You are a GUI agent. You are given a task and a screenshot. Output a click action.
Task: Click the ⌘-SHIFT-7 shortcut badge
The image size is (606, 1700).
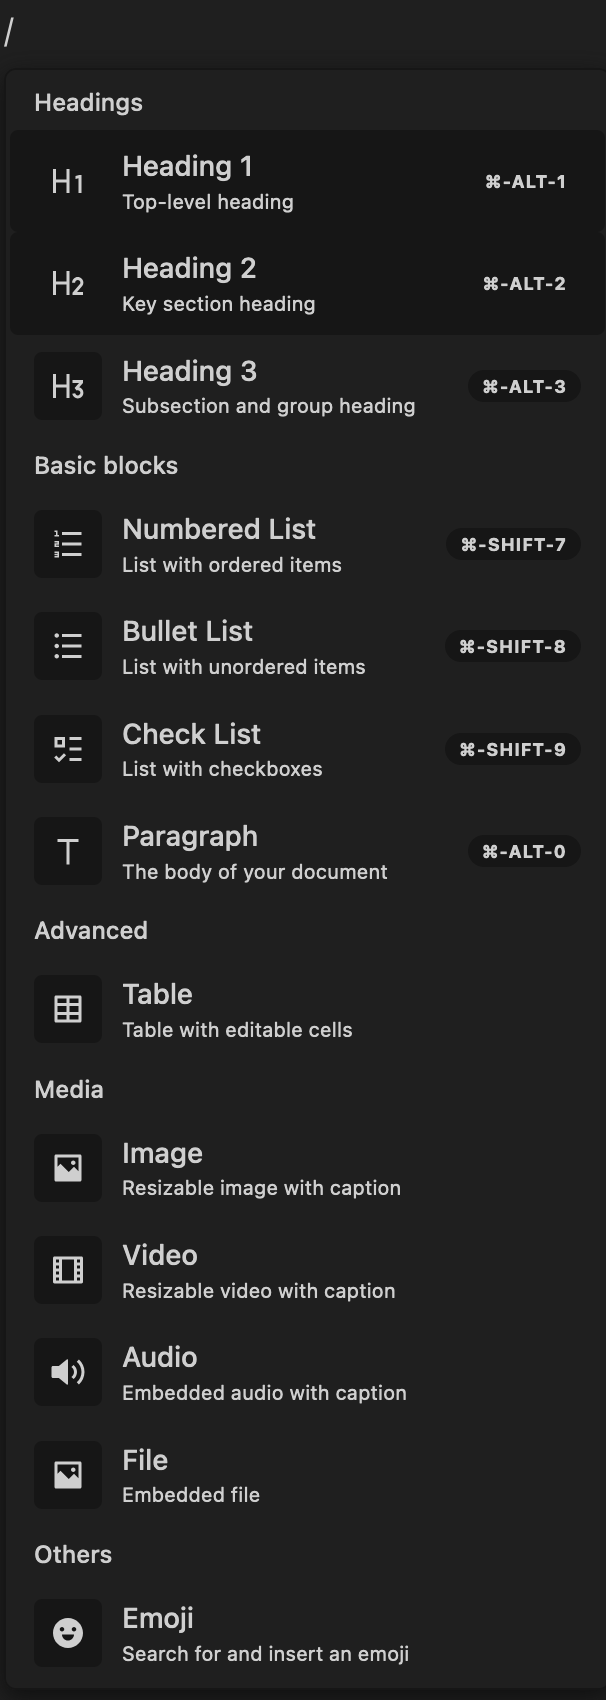pos(513,545)
